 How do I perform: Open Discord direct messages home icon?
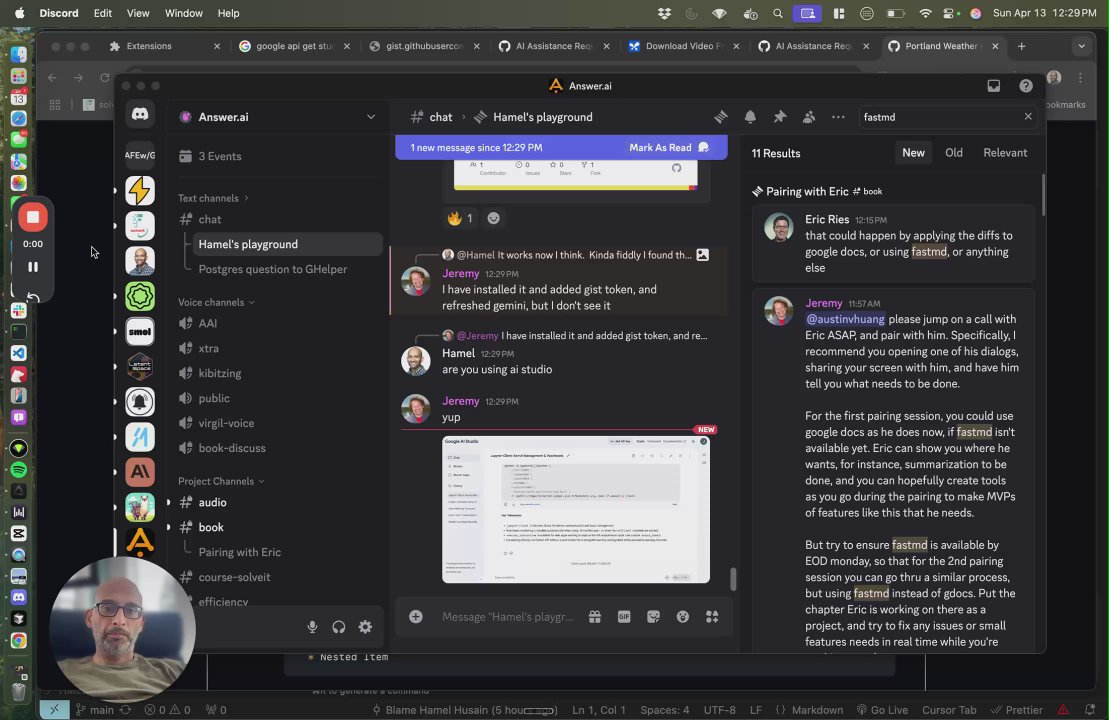[x=140, y=115]
